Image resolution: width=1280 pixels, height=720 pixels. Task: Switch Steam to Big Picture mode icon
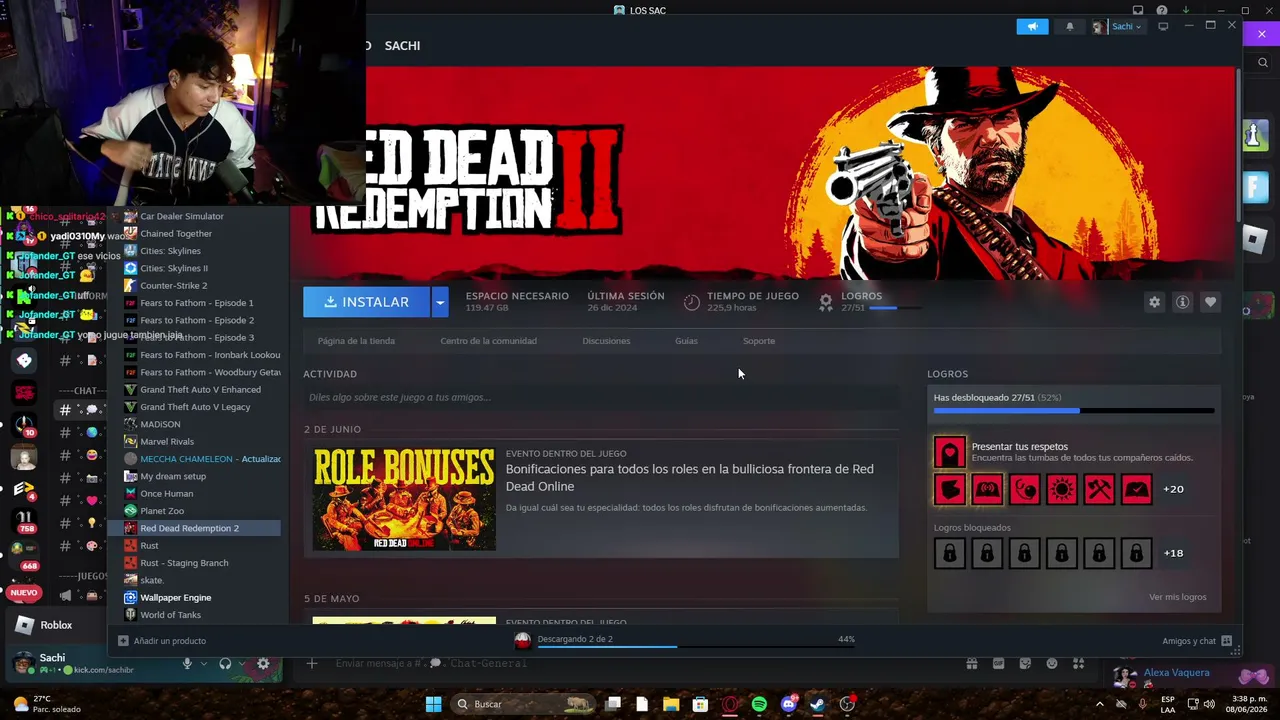click(x=1163, y=27)
